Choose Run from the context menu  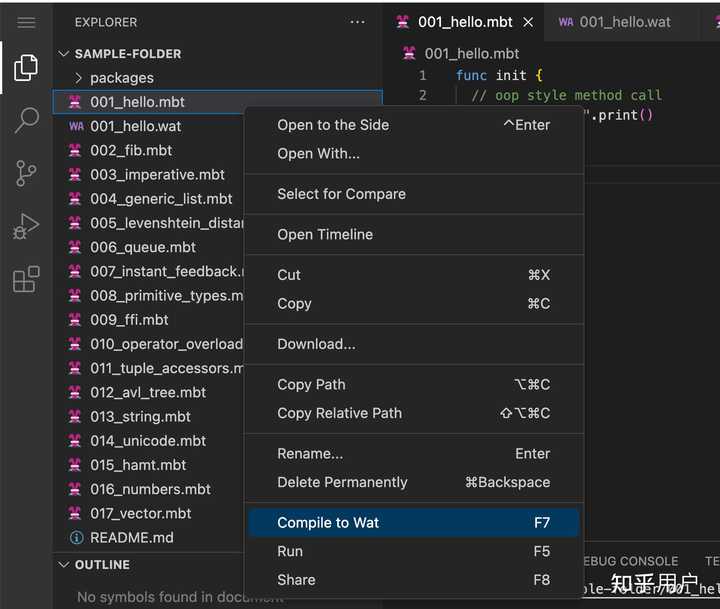coord(290,551)
